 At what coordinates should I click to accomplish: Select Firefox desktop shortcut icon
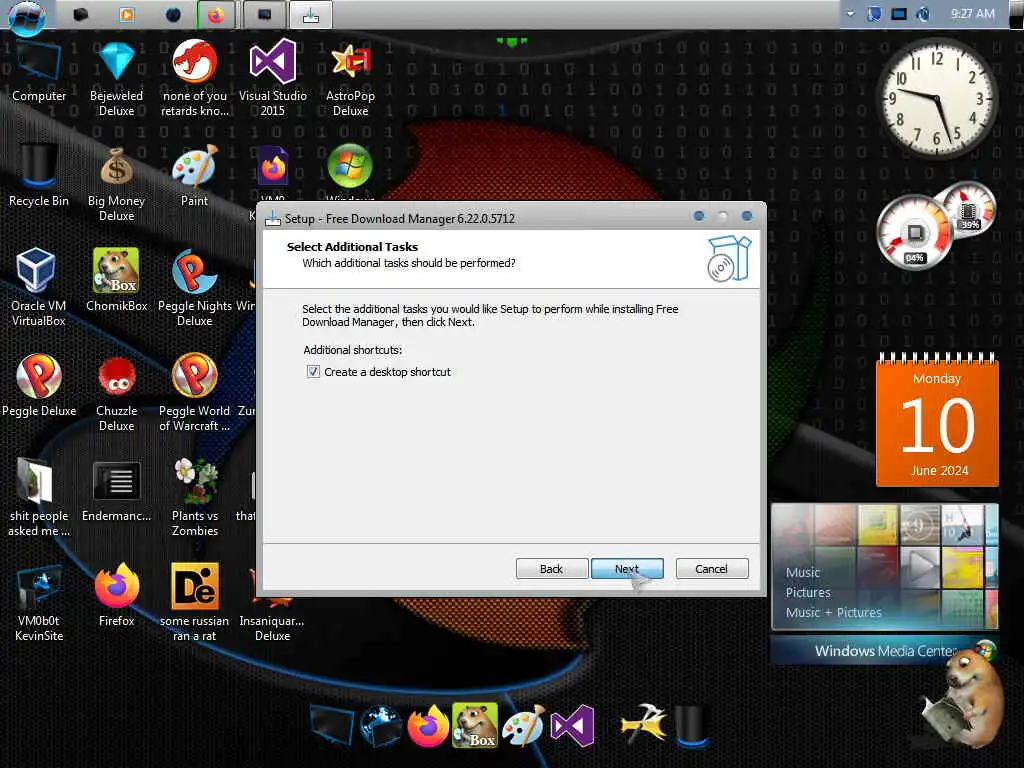pos(116,596)
